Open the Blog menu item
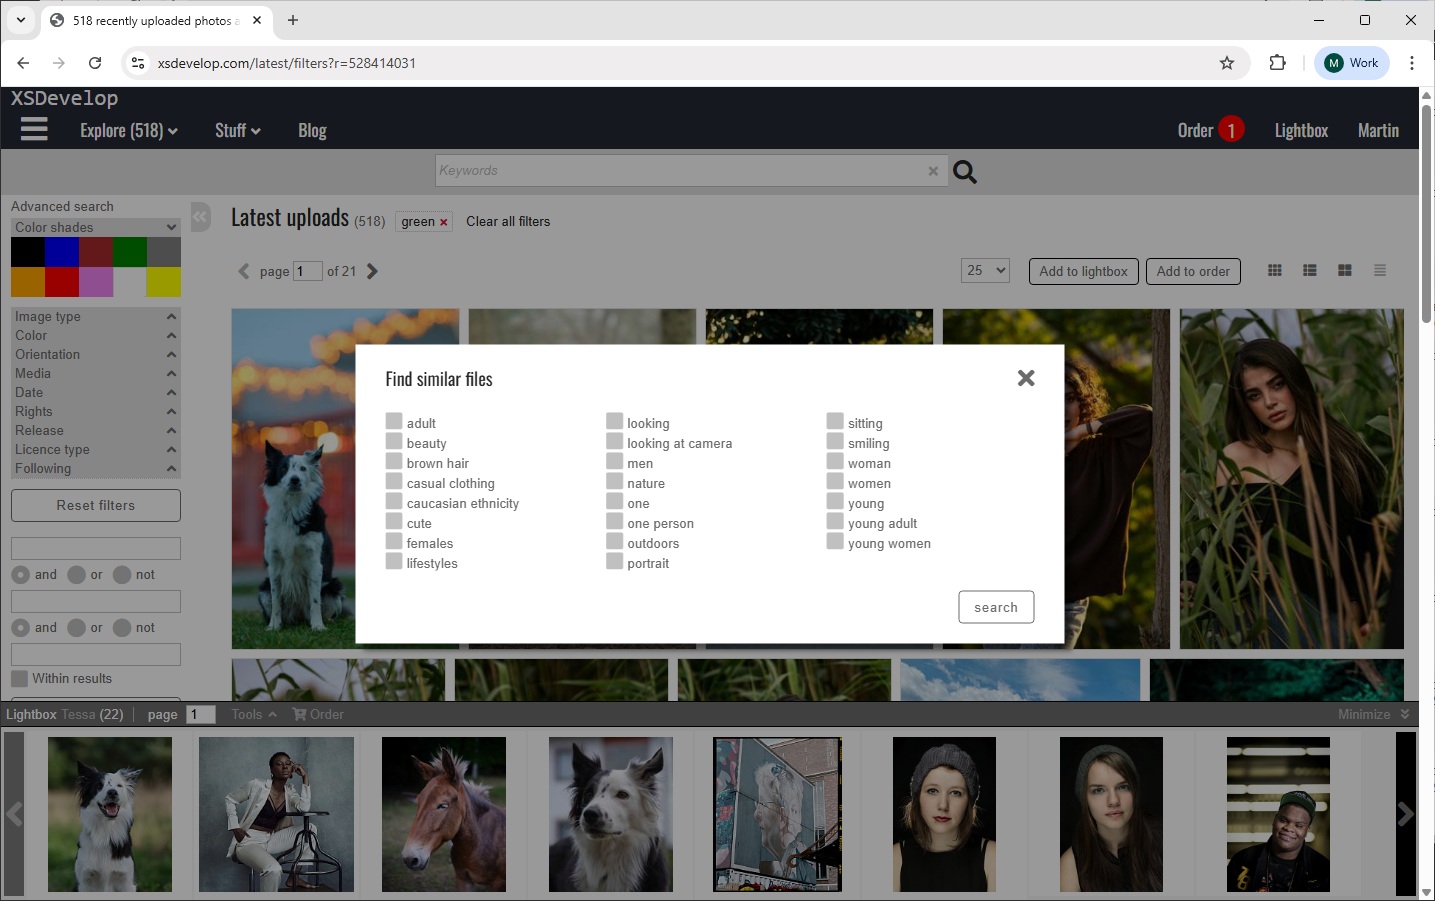The image size is (1435, 901). pyautogui.click(x=312, y=131)
